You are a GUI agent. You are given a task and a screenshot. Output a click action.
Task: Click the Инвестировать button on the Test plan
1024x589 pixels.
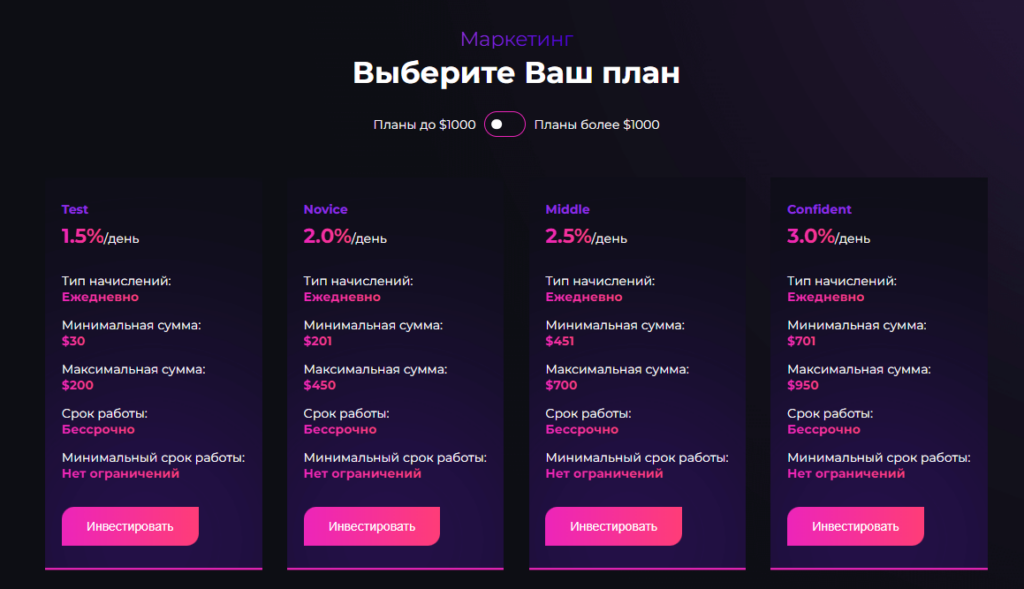[x=130, y=525]
